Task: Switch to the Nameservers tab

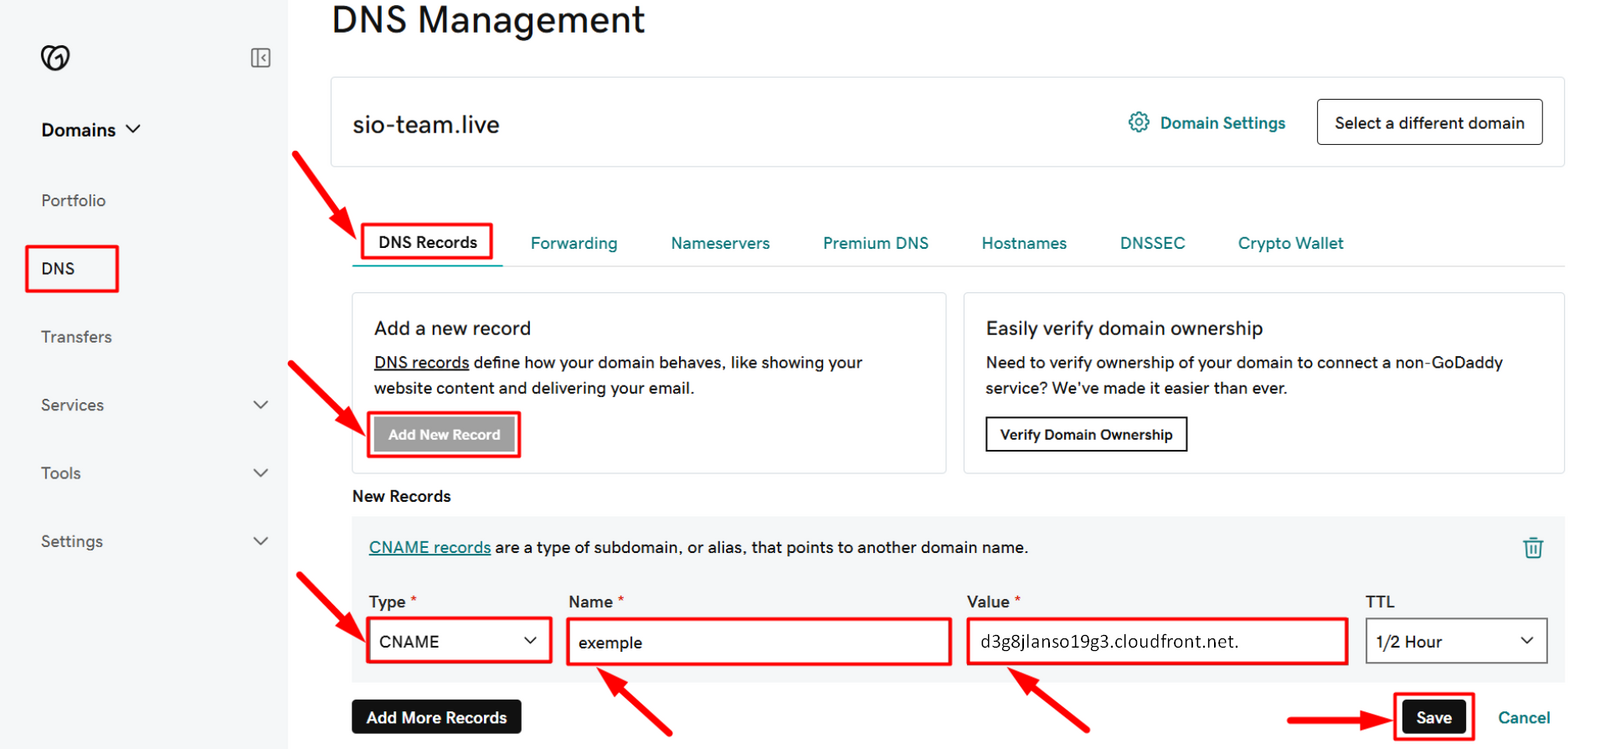Action: tap(720, 243)
